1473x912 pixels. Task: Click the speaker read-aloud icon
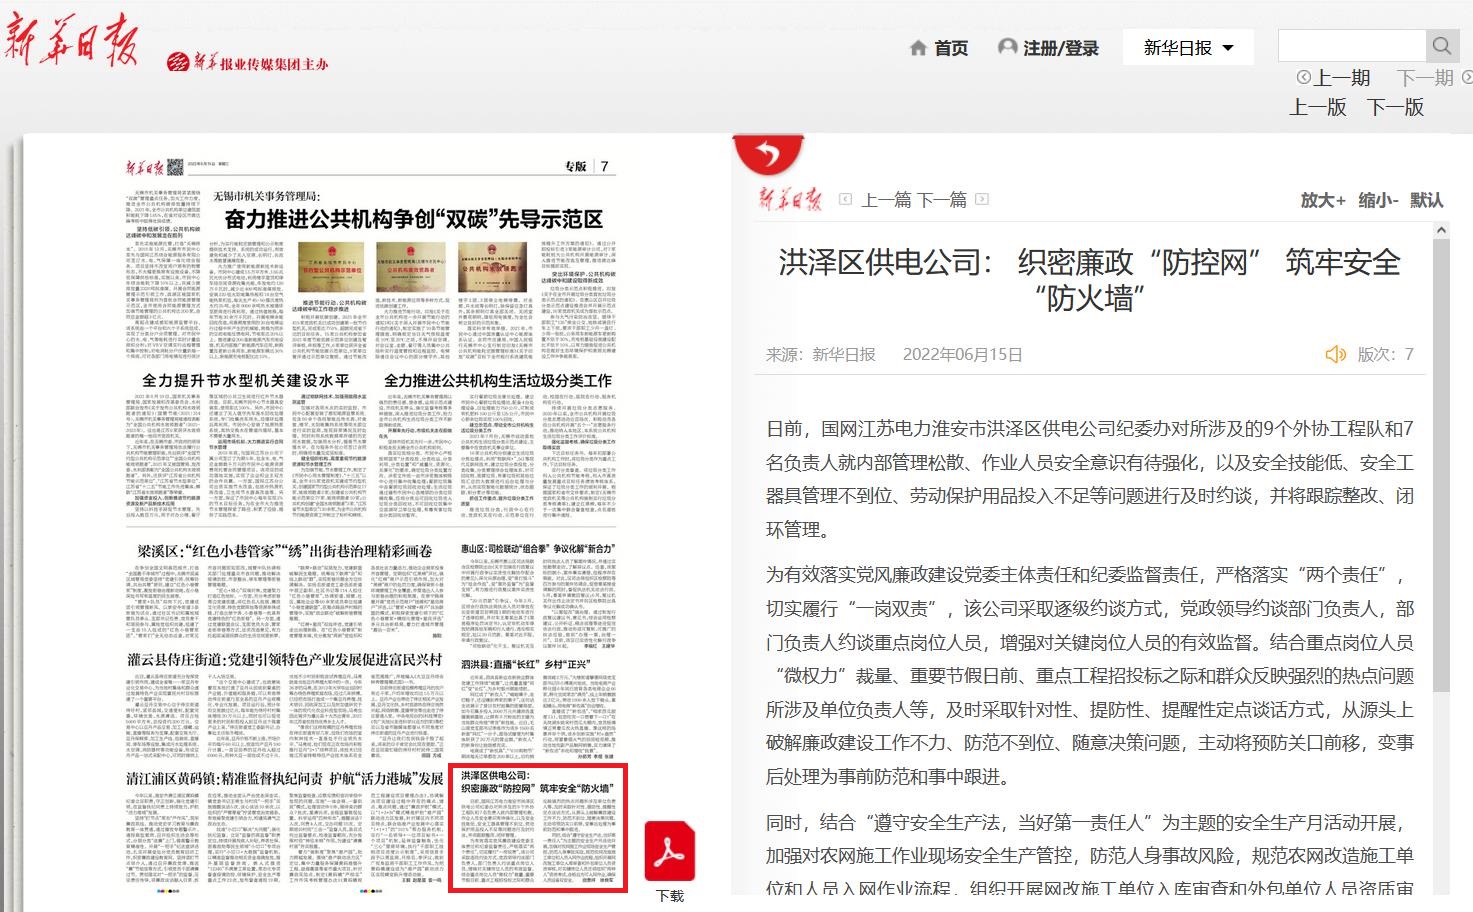click(1335, 354)
